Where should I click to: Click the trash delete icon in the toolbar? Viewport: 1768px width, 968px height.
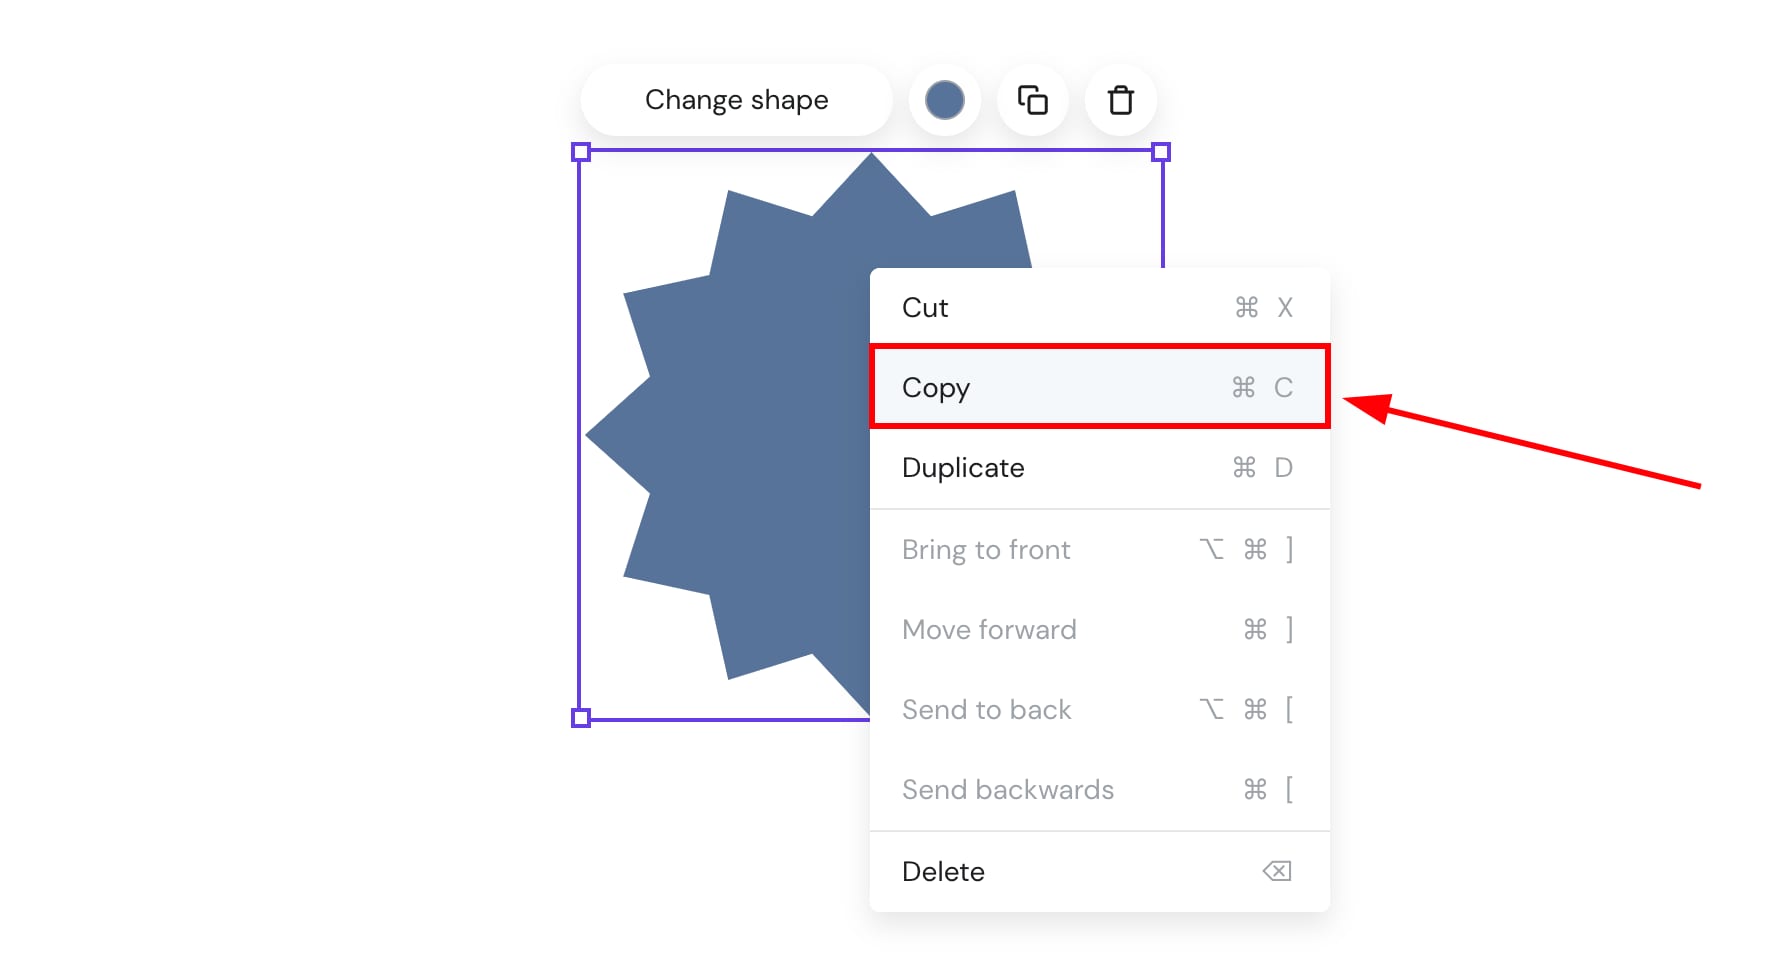pos(1120,100)
